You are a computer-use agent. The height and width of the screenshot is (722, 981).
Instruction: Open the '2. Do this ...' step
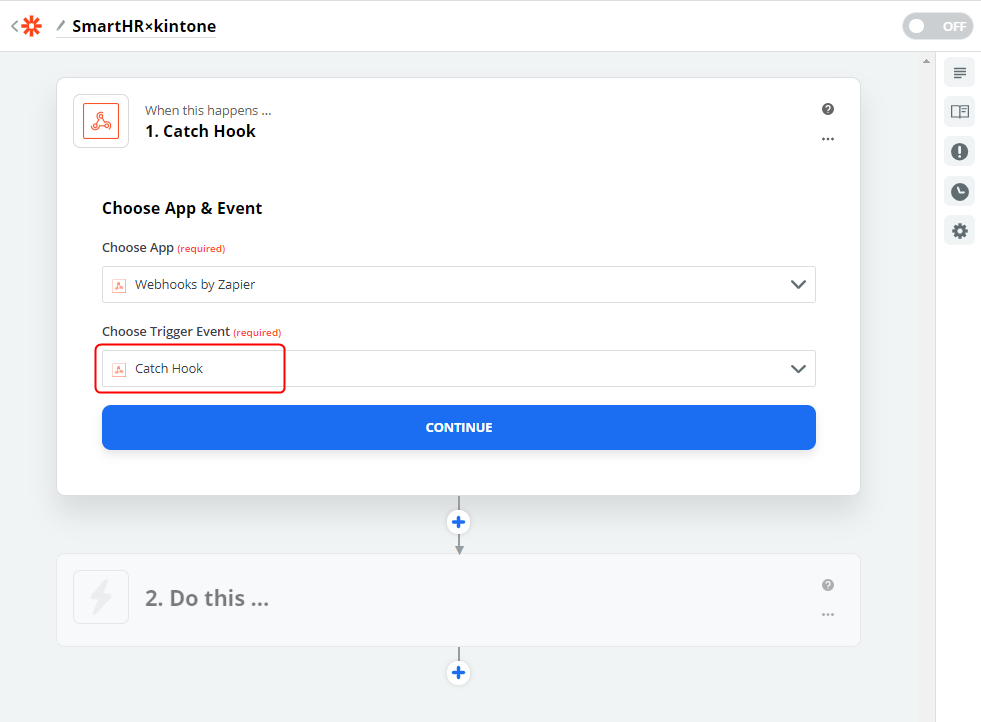[x=459, y=599]
